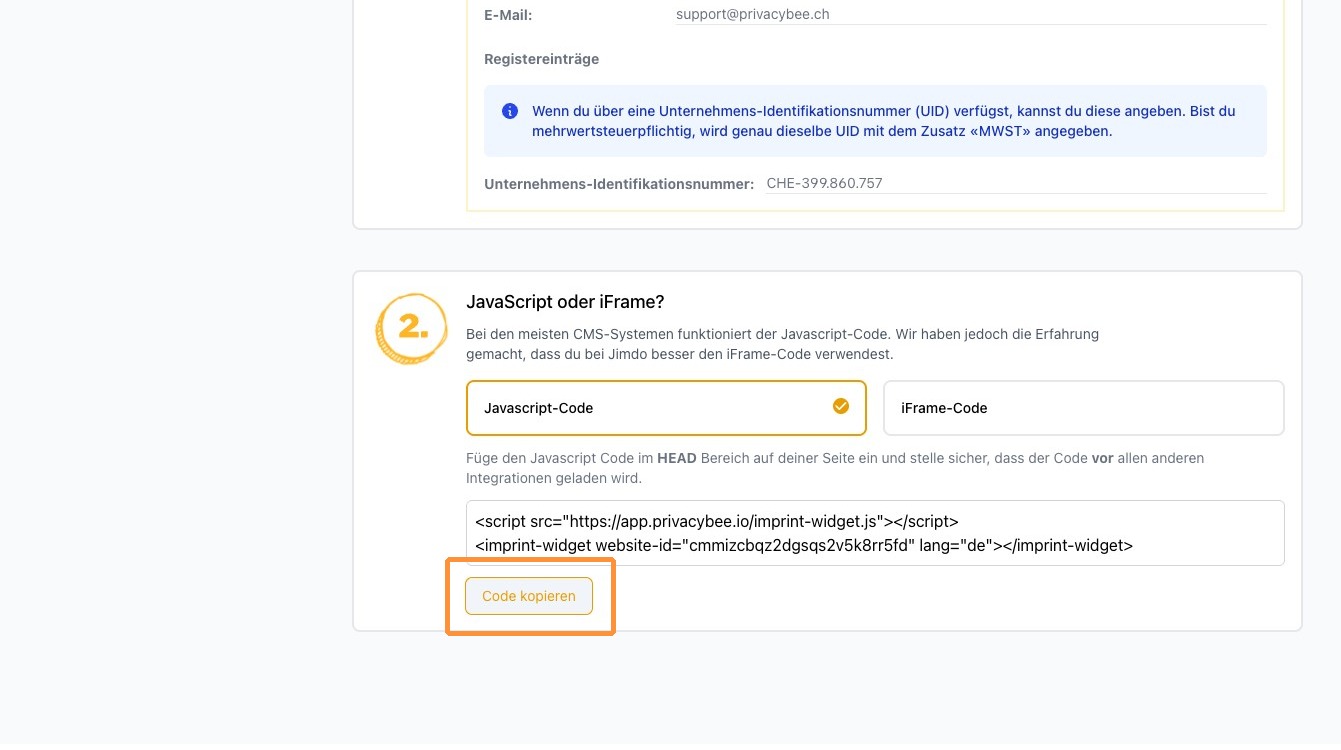Click the UID field CHE-399.860.757
The image size is (1341, 750).
pos(1015,183)
